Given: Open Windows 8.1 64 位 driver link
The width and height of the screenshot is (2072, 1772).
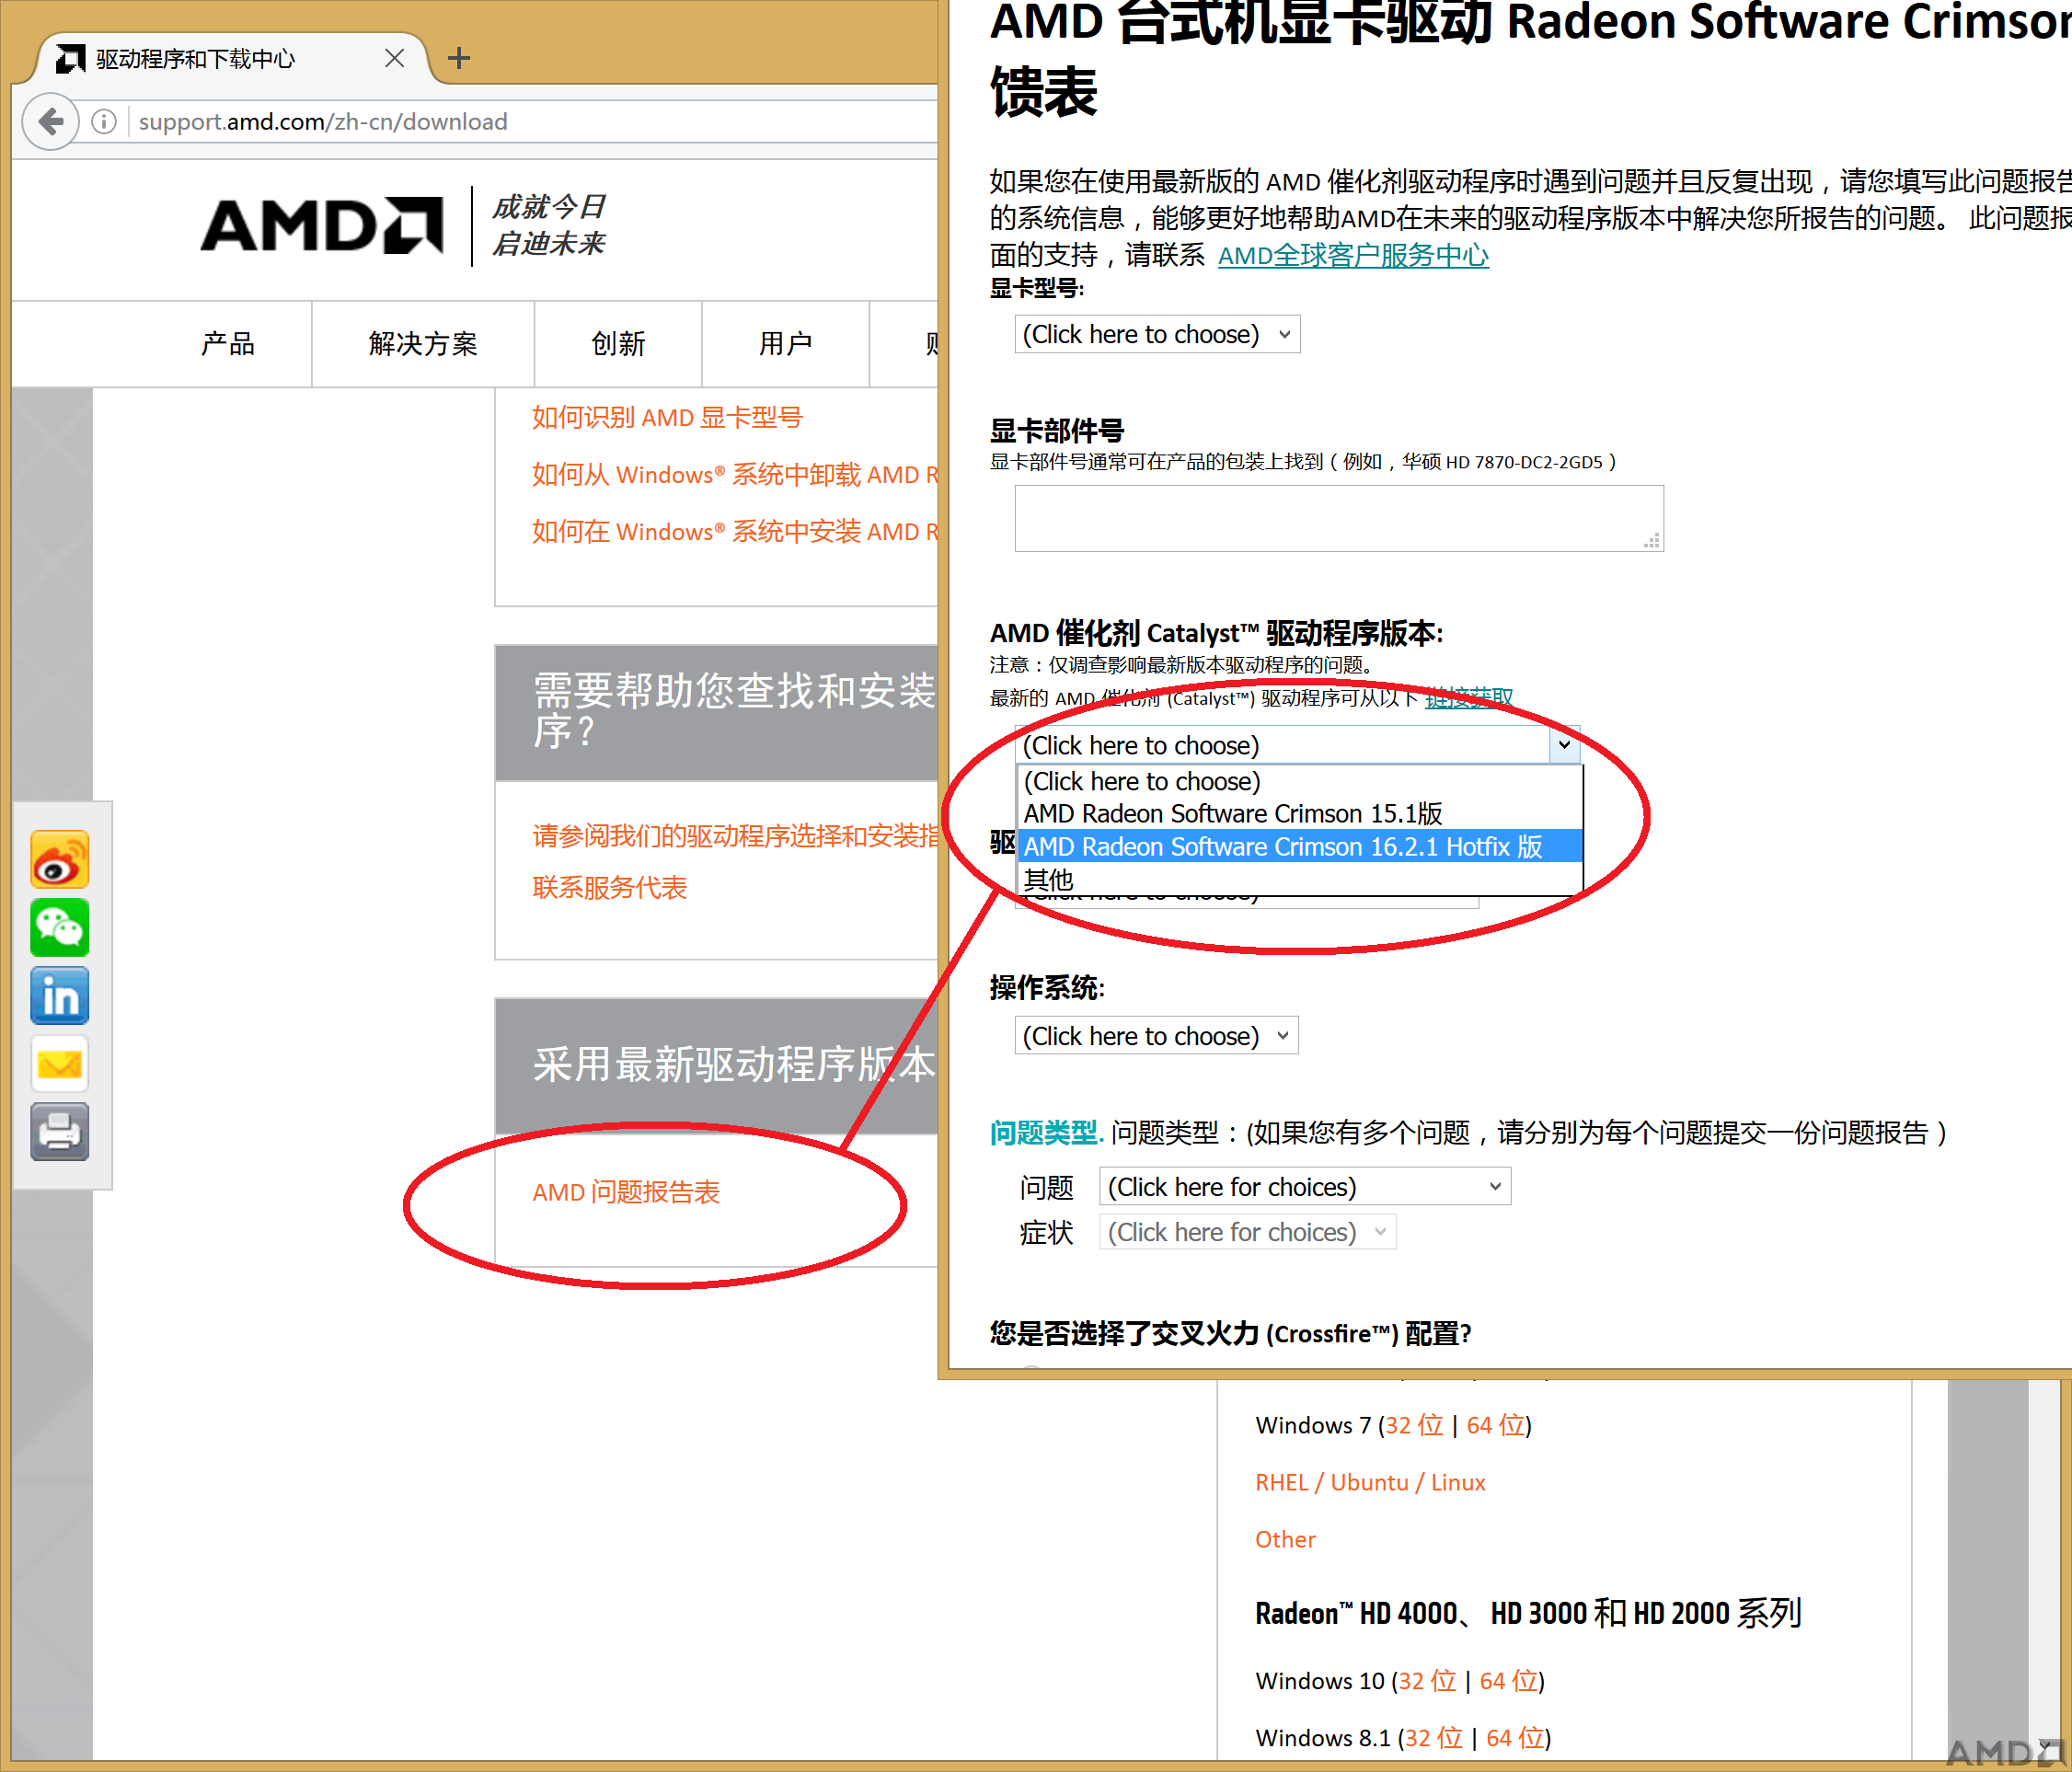Looking at the screenshot, I should point(1515,1738).
